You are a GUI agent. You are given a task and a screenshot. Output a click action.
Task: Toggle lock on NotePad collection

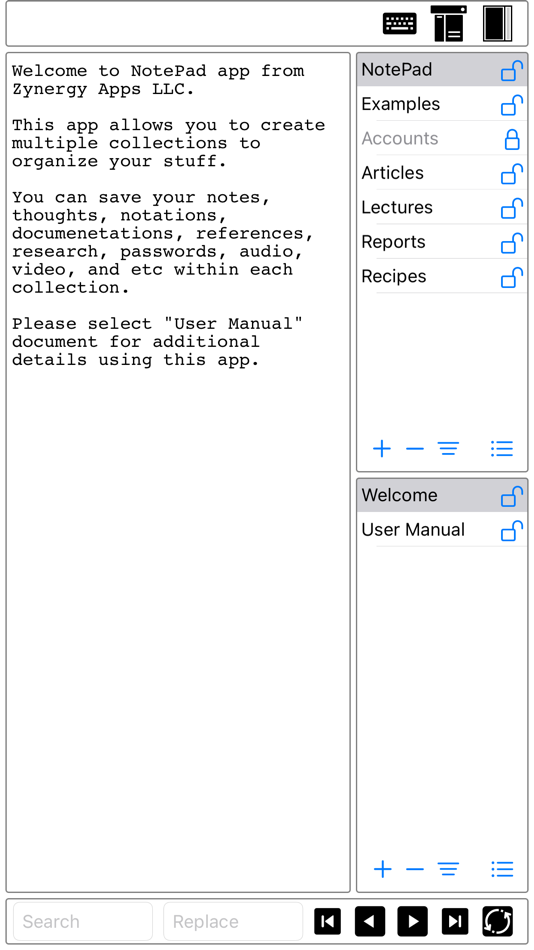pos(512,71)
